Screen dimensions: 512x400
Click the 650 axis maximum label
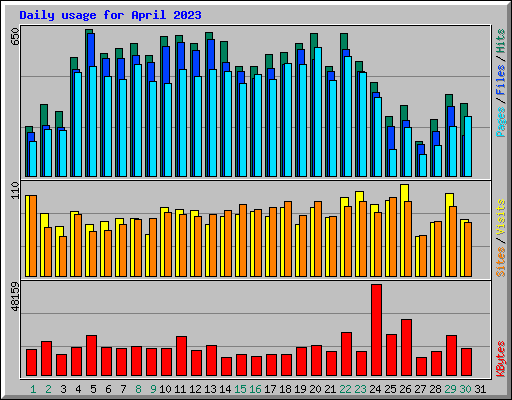click(15, 37)
